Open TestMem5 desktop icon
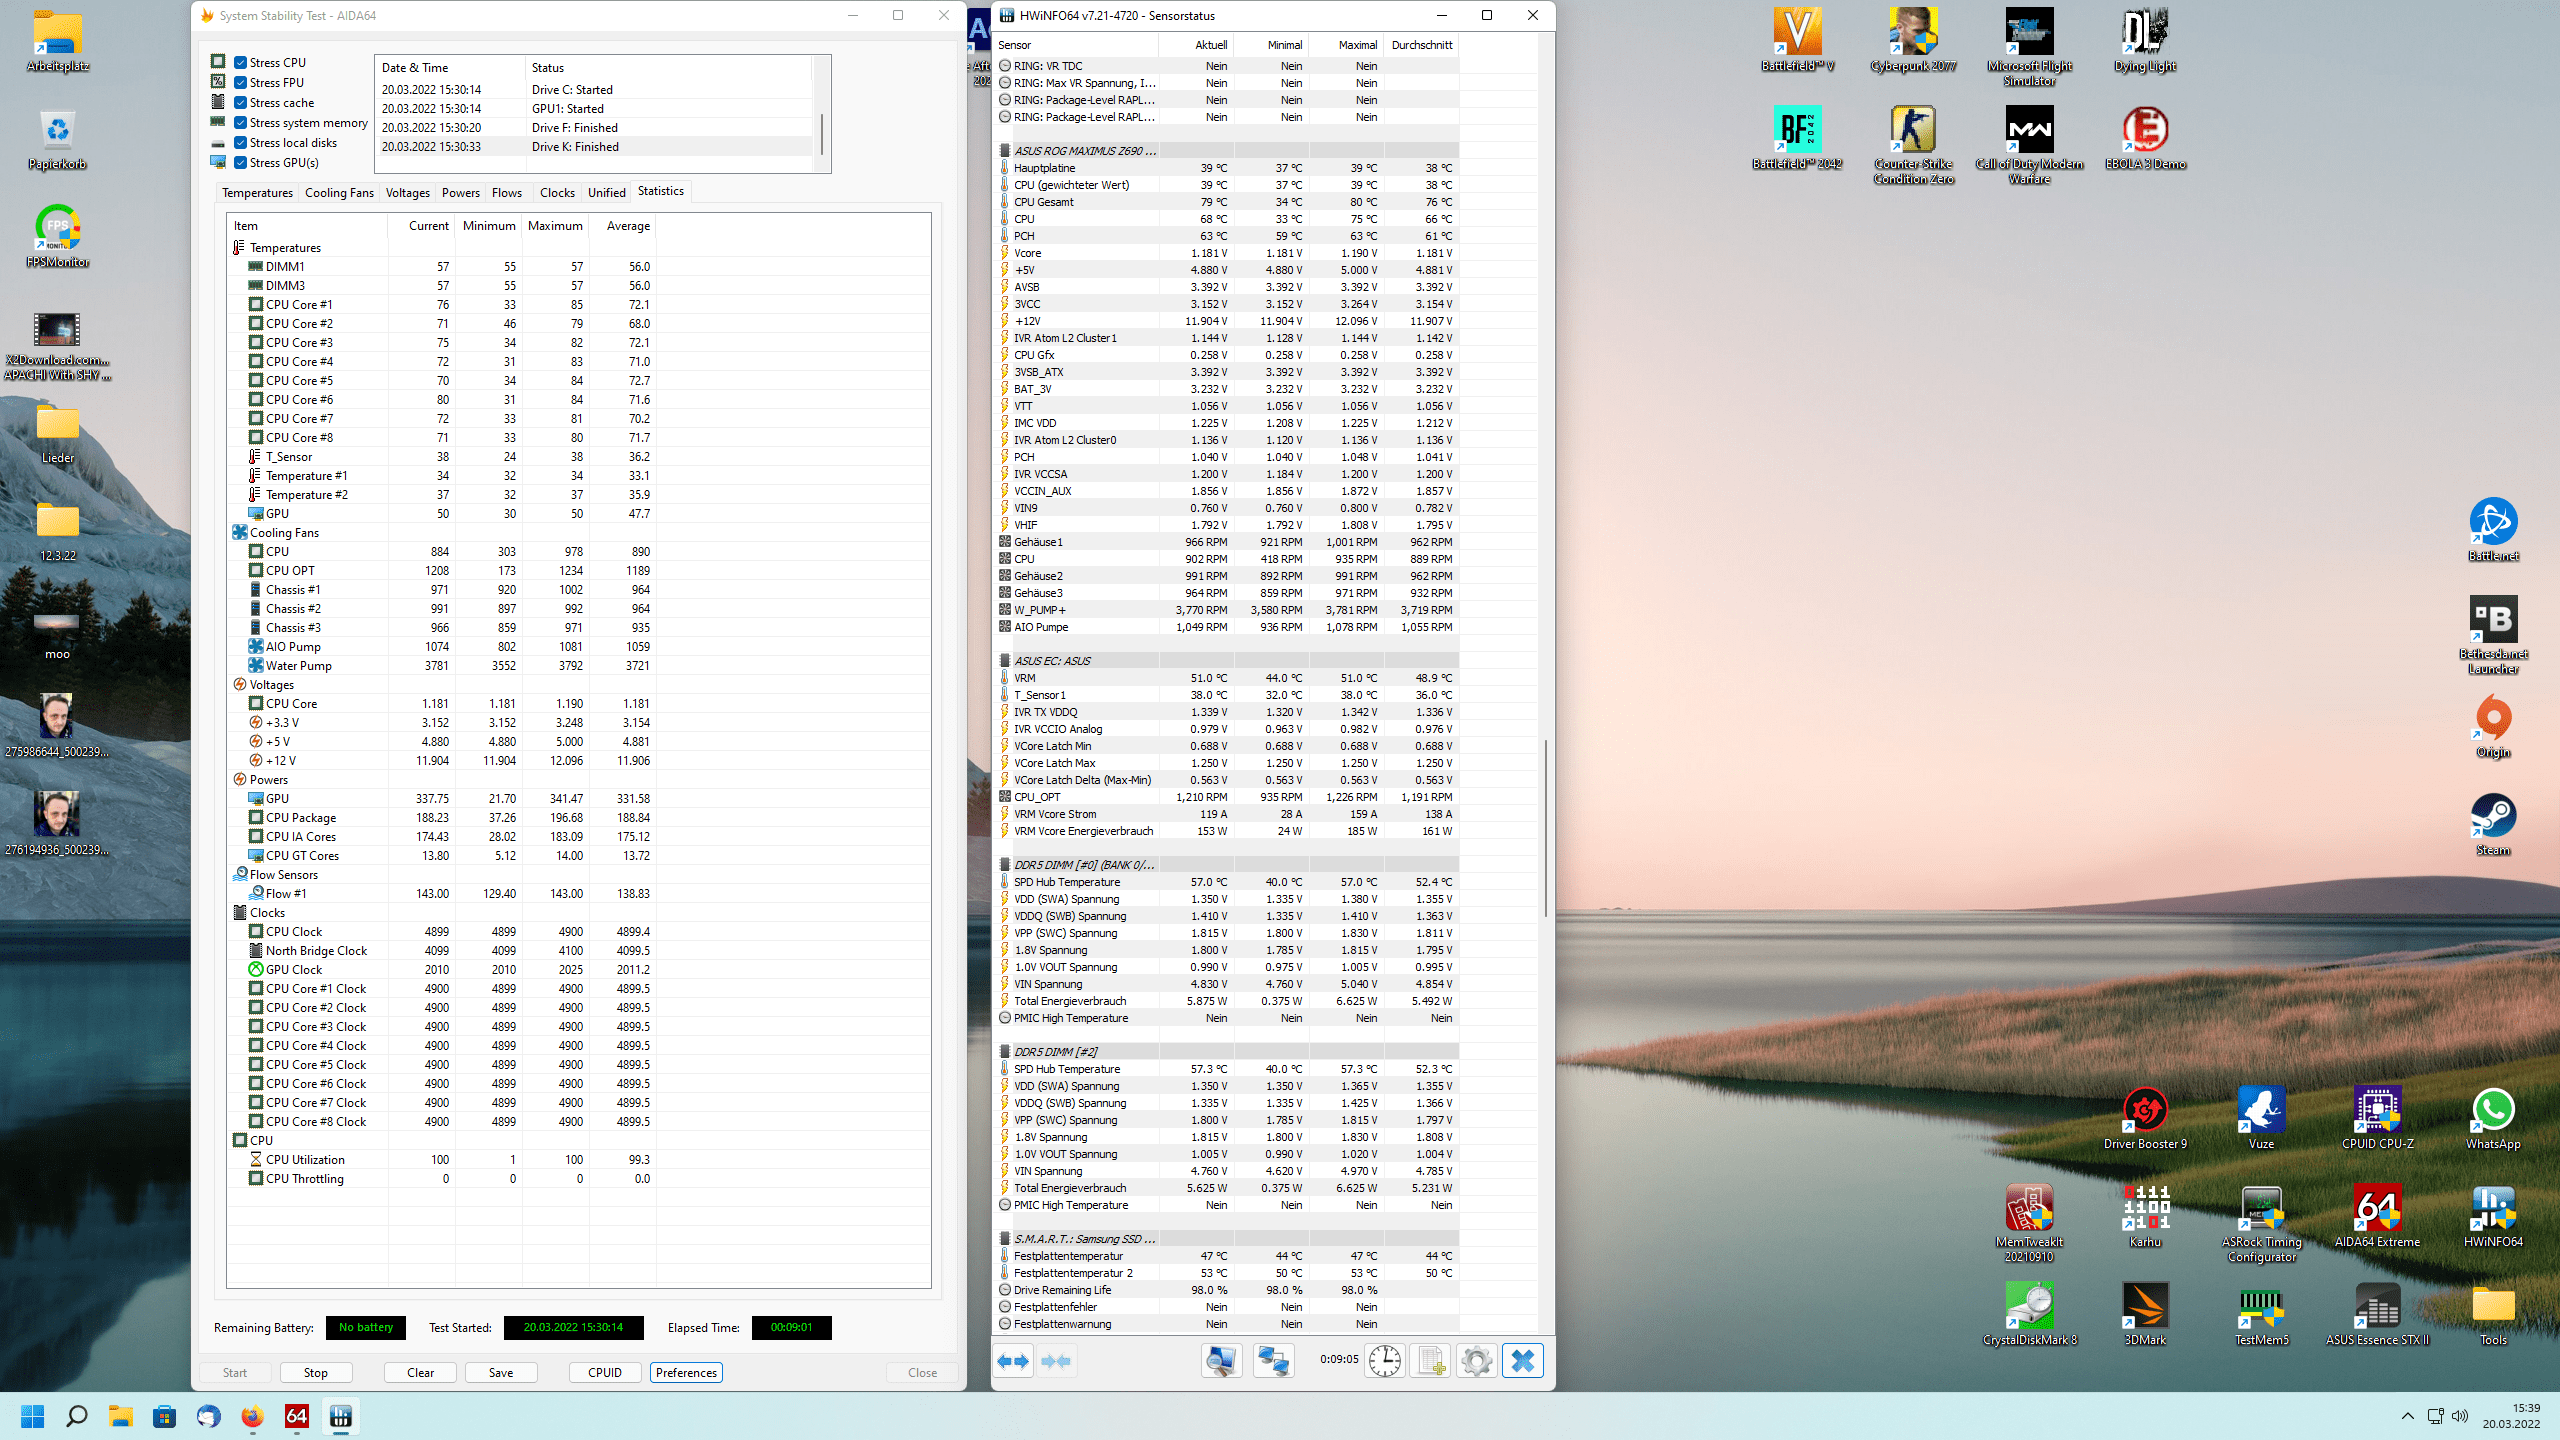Viewport: 2560px width, 1440px height. pyautogui.click(x=2261, y=1314)
